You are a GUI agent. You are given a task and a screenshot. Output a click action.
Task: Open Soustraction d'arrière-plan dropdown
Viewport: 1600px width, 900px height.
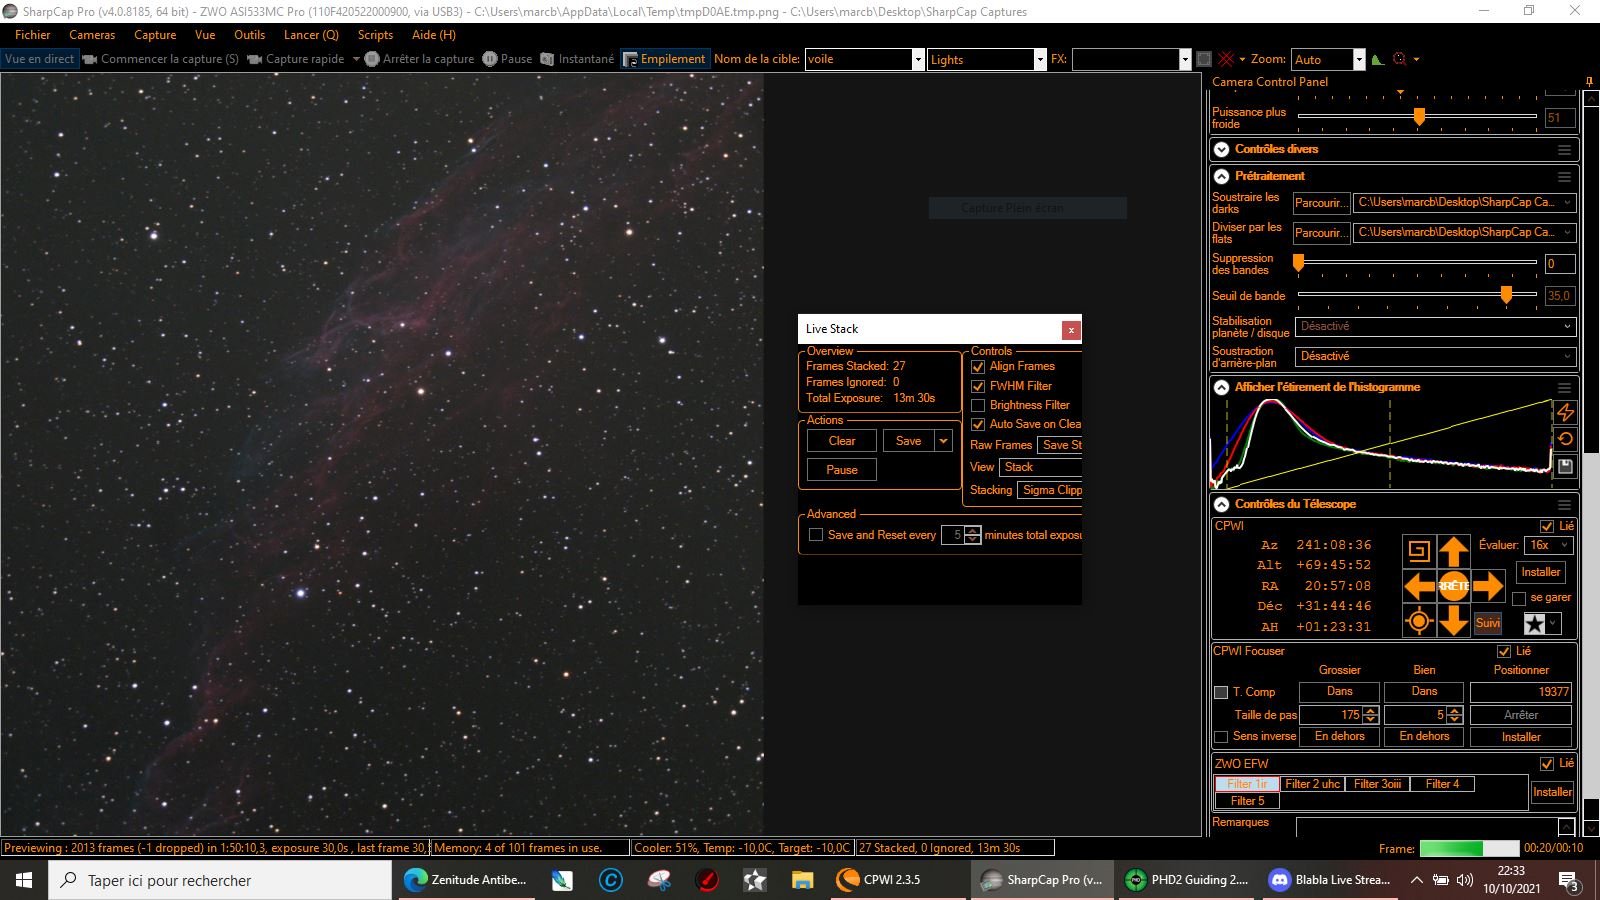pyautogui.click(x=1435, y=356)
